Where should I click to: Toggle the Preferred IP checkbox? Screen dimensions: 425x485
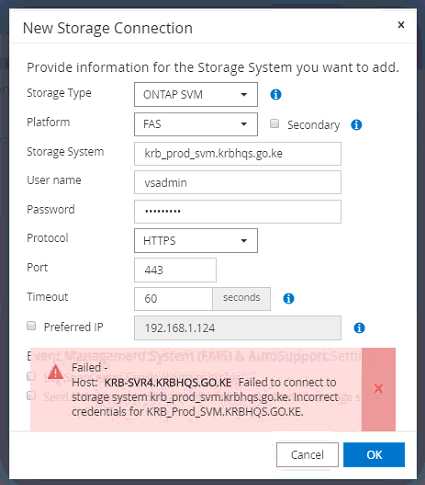pos(31,325)
